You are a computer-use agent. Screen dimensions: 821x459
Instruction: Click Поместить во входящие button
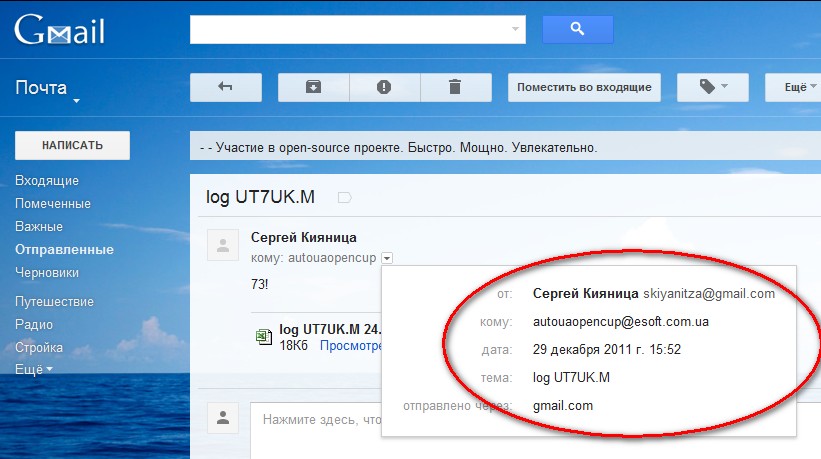pyautogui.click(x=584, y=87)
